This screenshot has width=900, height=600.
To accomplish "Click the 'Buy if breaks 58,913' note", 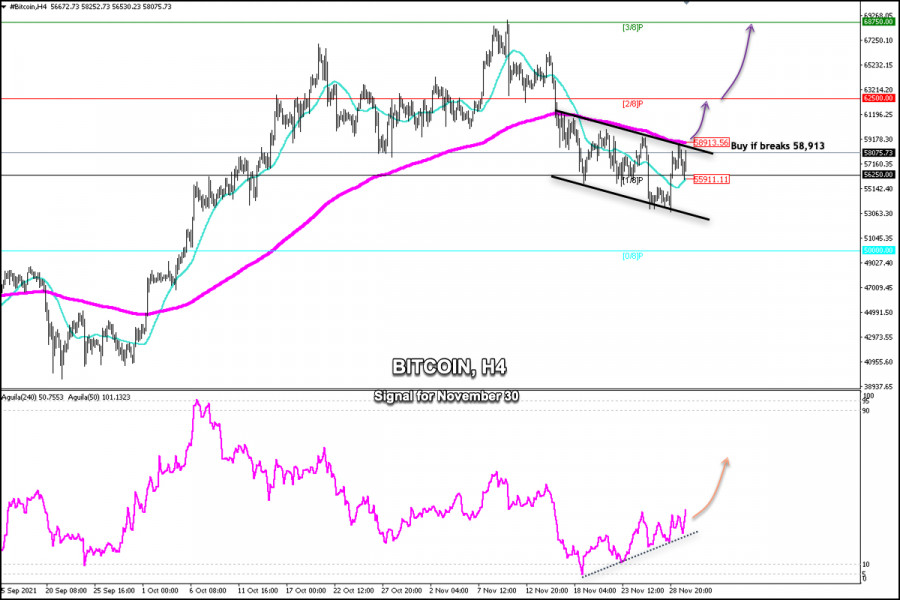I will [777, 146].
